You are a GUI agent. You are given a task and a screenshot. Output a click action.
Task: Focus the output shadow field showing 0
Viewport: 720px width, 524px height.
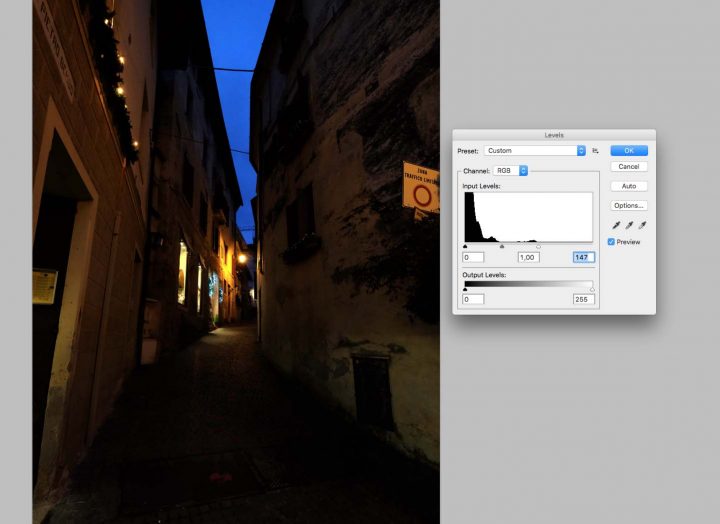click(x=473, y=299)
